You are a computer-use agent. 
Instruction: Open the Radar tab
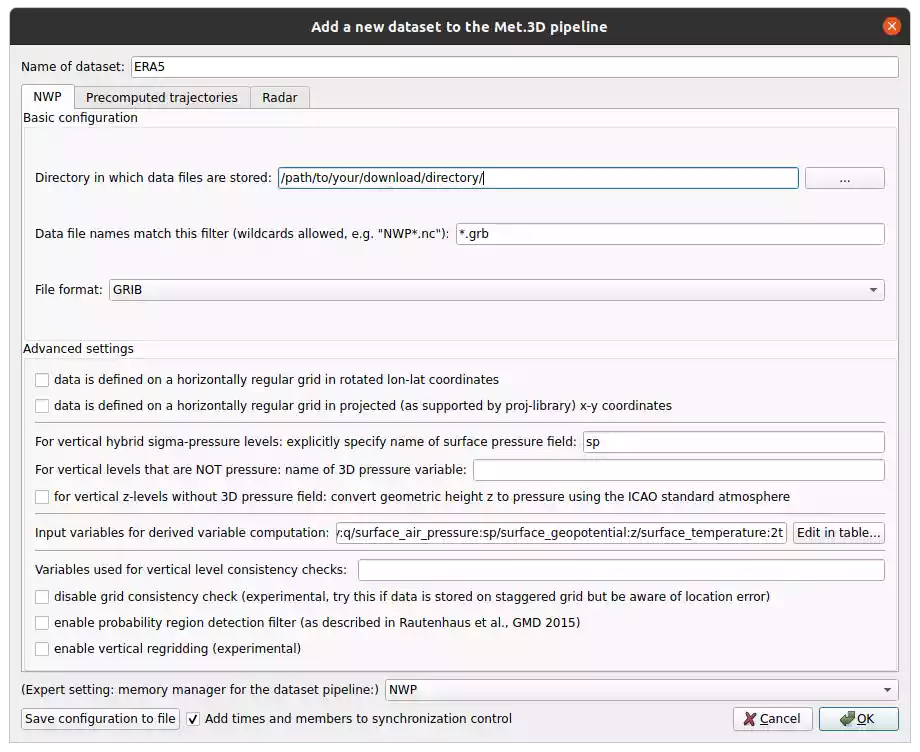[x=280, y=97]
